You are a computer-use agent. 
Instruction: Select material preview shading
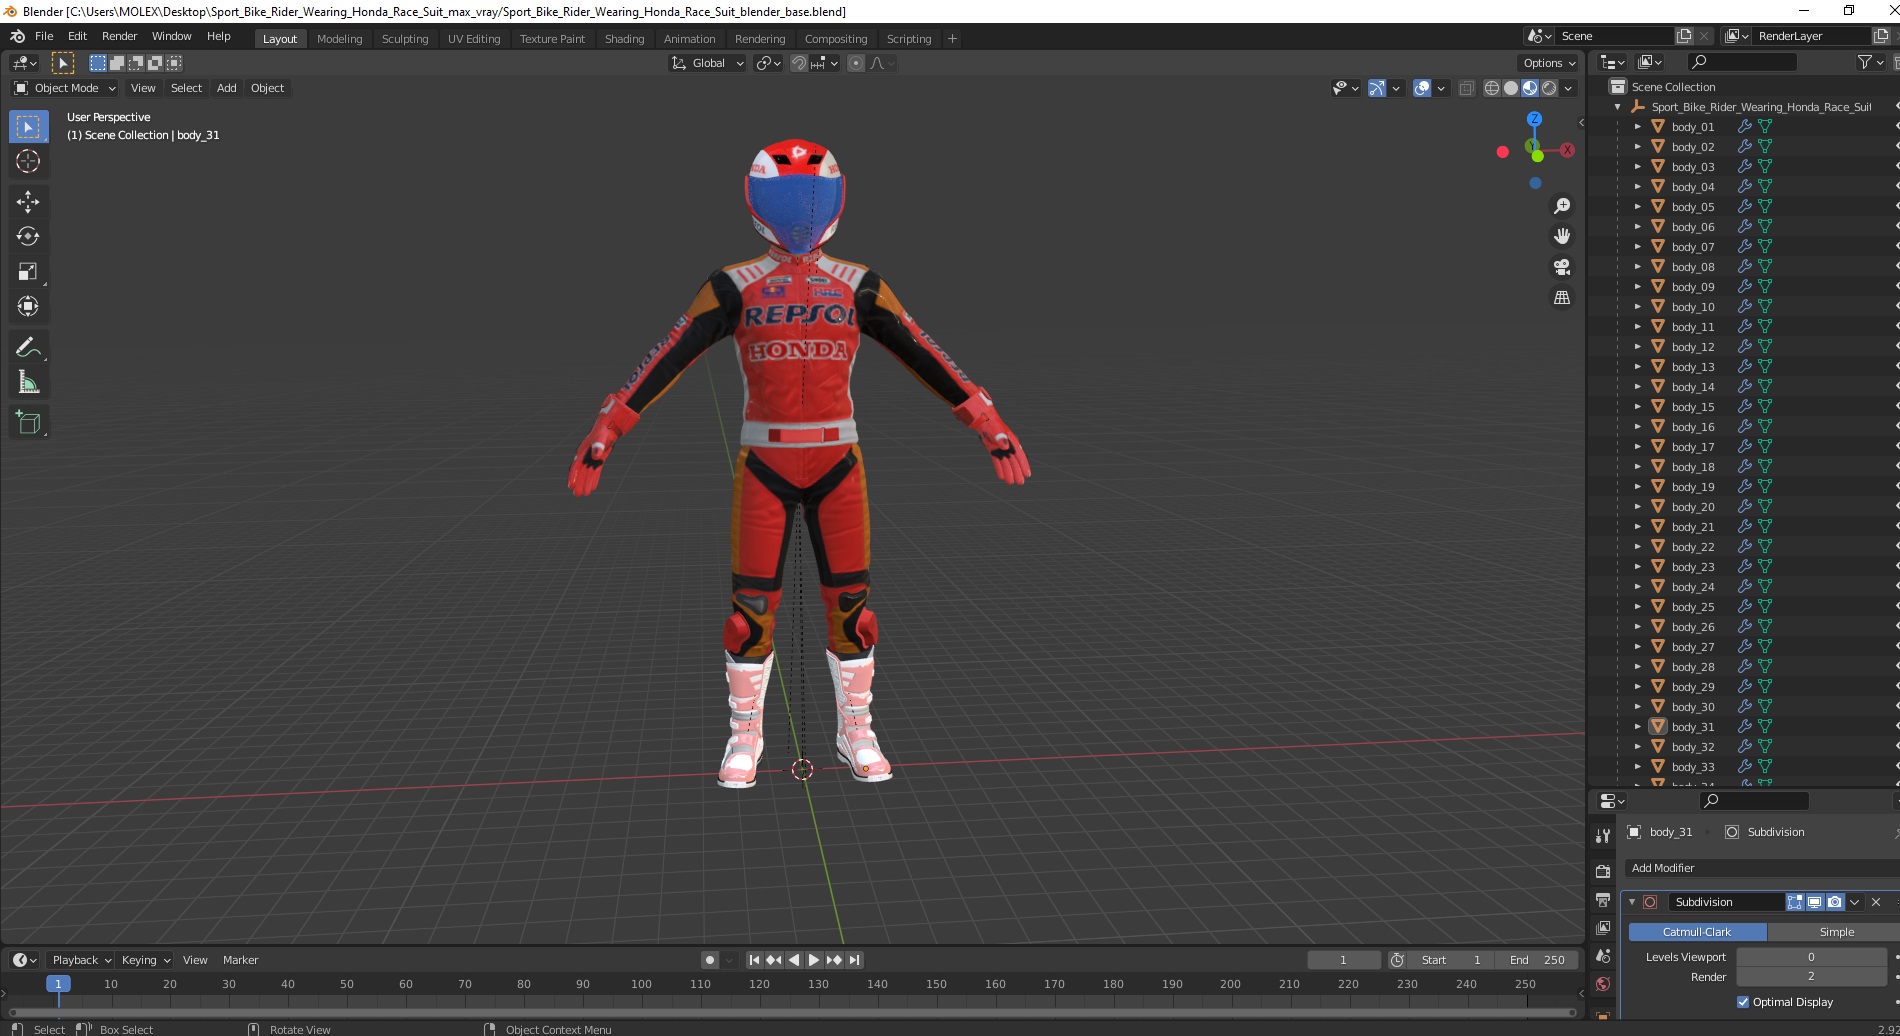click(x=1530, y=88)
